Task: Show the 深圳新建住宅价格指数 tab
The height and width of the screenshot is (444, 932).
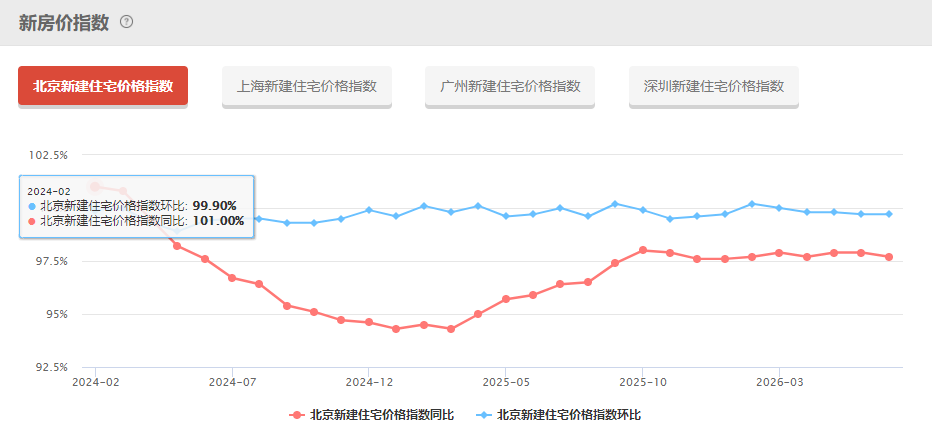Action: [714, 86]
